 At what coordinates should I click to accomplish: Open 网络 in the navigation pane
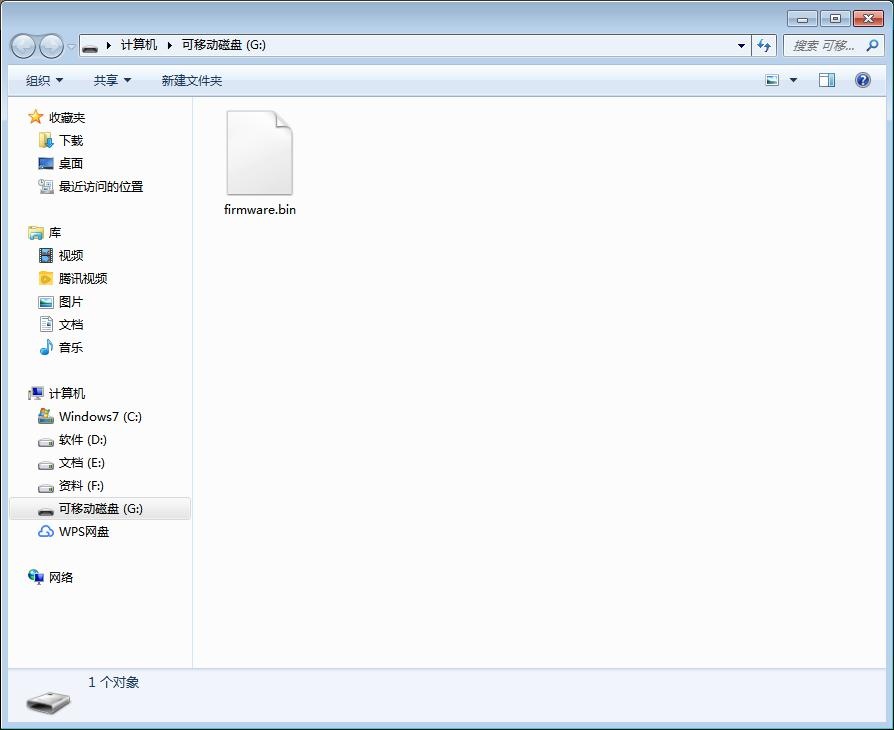pos(61,578)
